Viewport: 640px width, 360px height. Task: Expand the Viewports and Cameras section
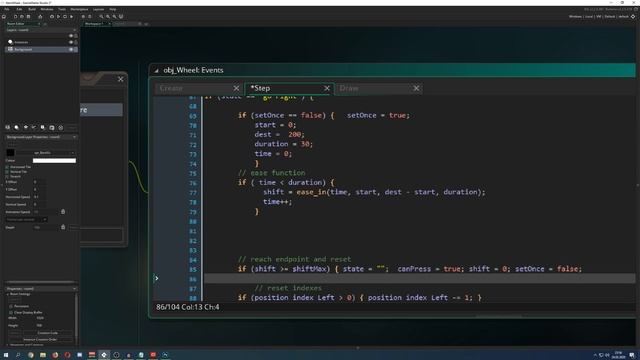click(x=7, y=345)
